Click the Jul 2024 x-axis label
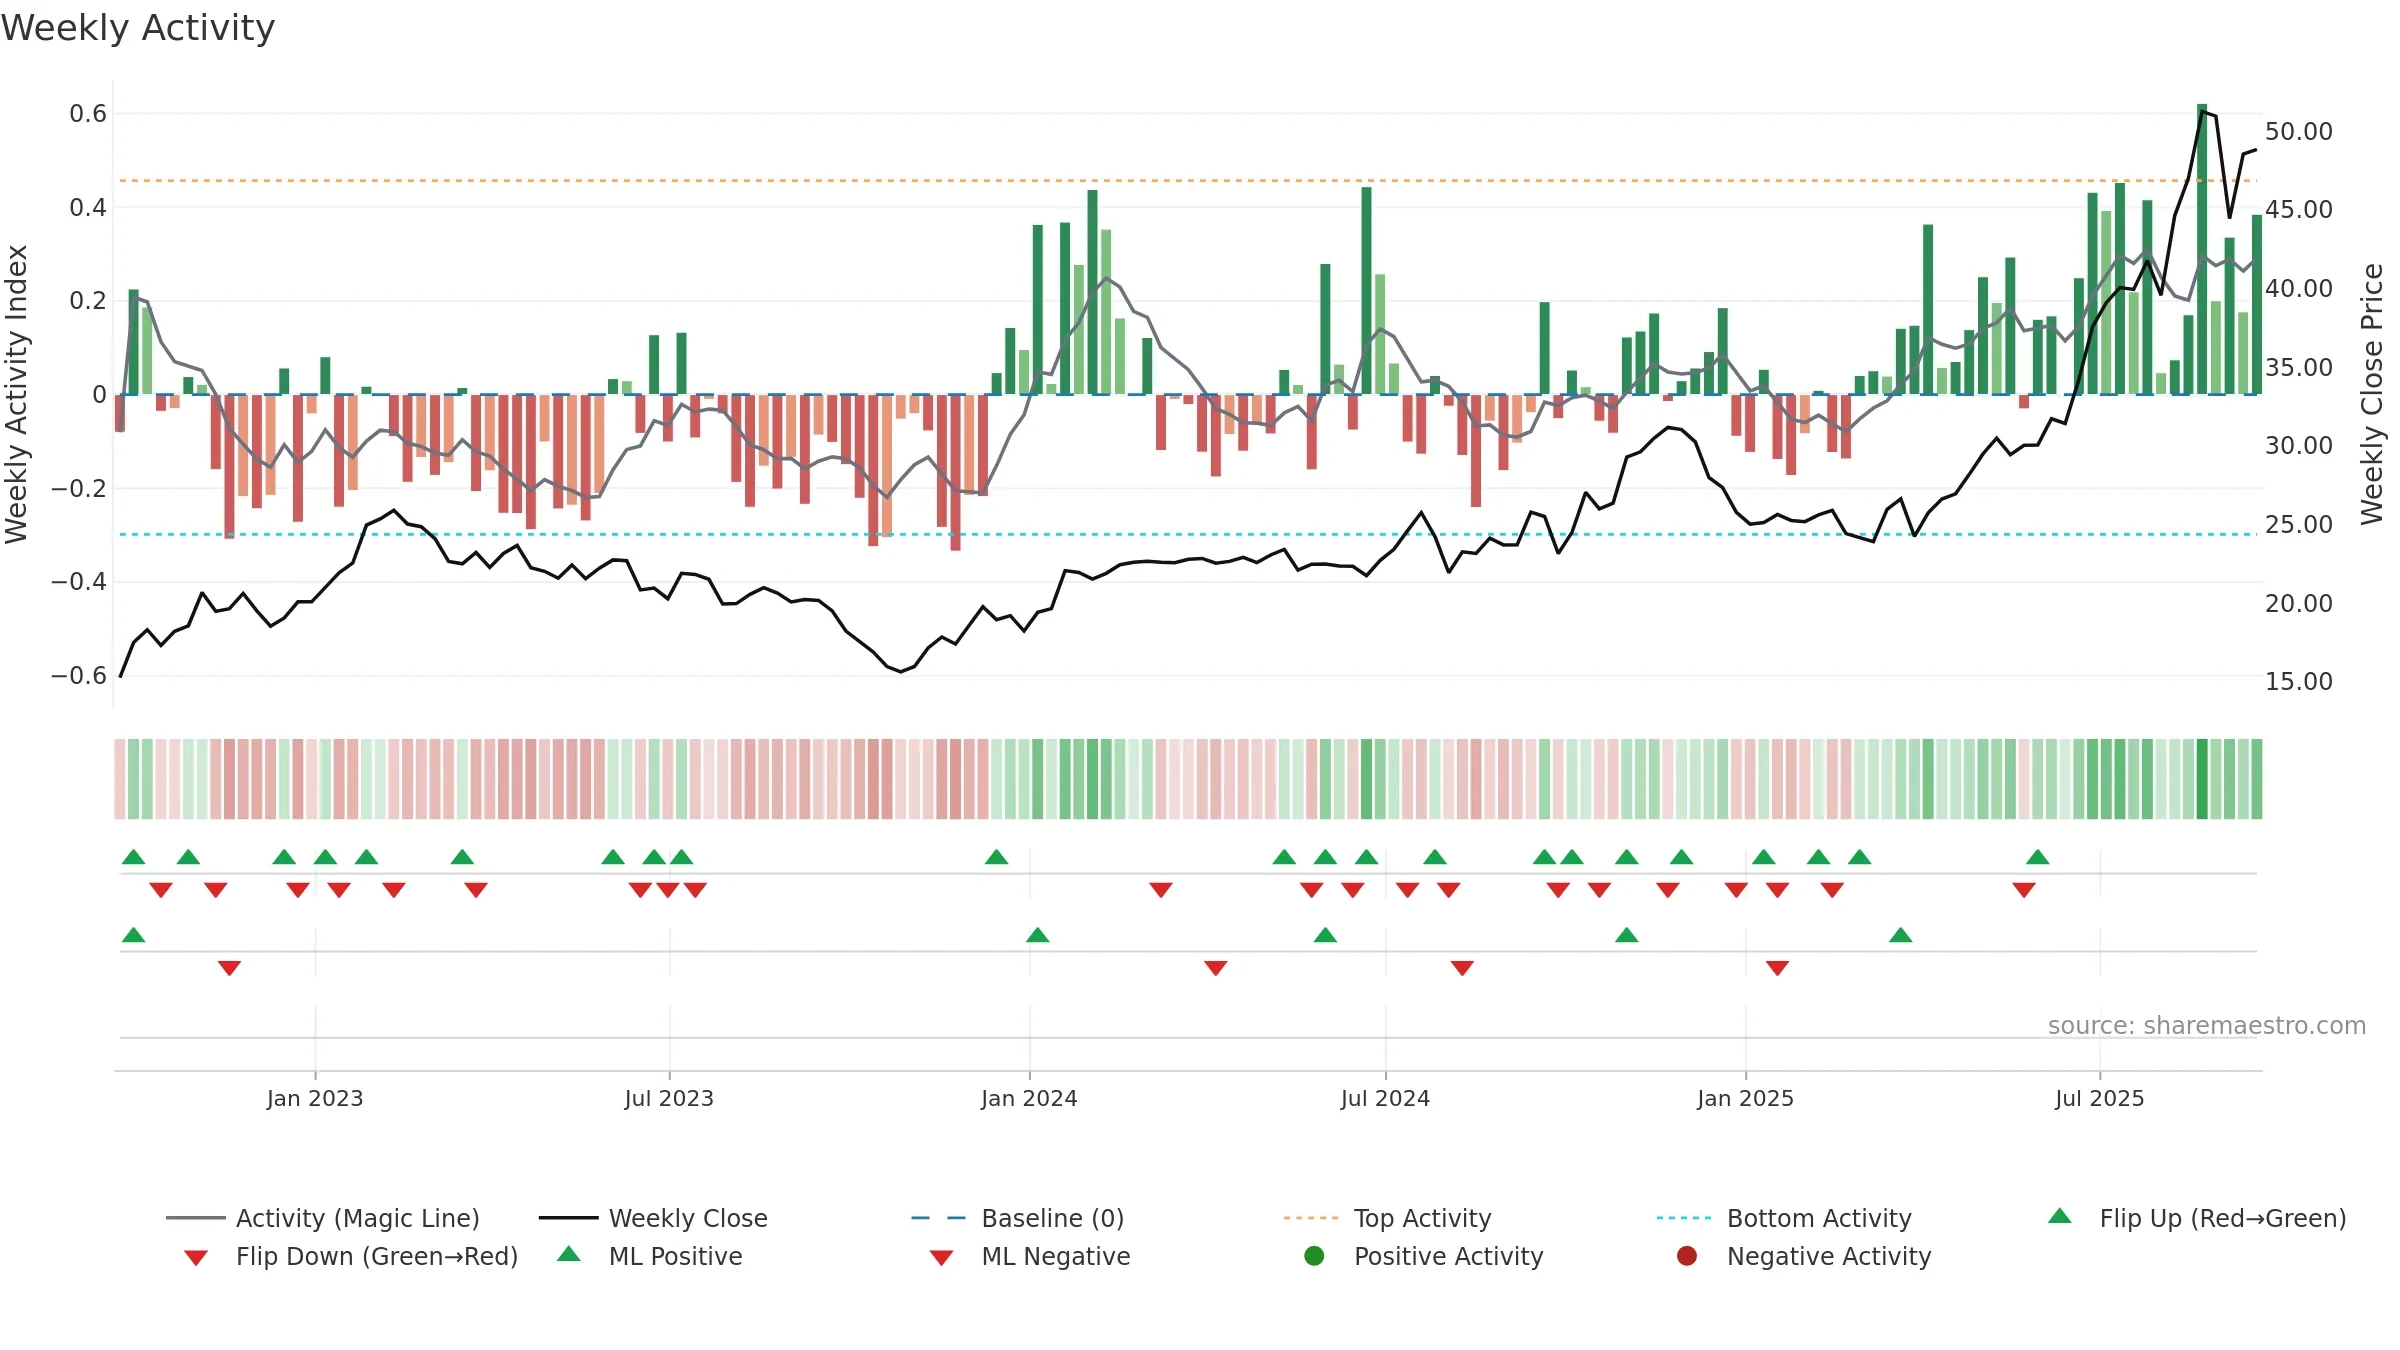The image size is (2400, 1350). coord(1385,1098)
